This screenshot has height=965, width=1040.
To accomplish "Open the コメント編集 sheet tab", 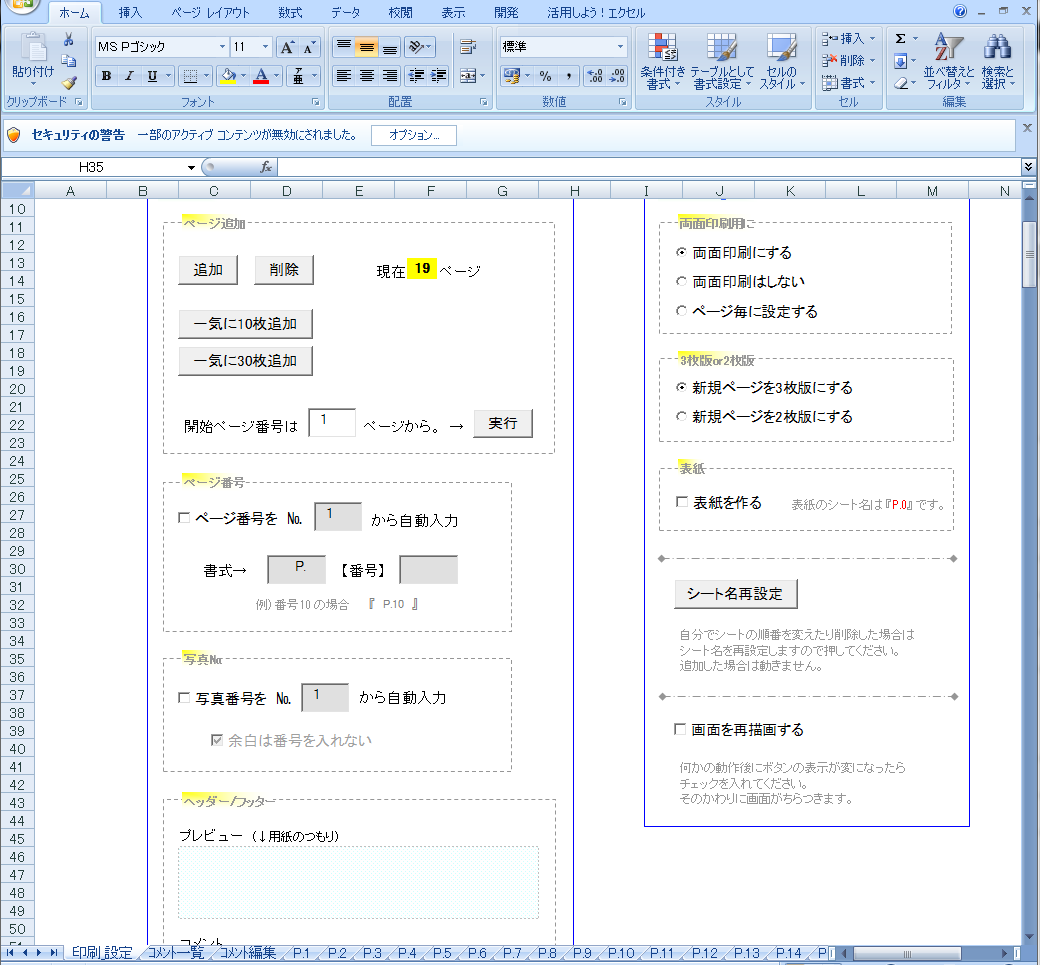I will click(x=247, y=953).
